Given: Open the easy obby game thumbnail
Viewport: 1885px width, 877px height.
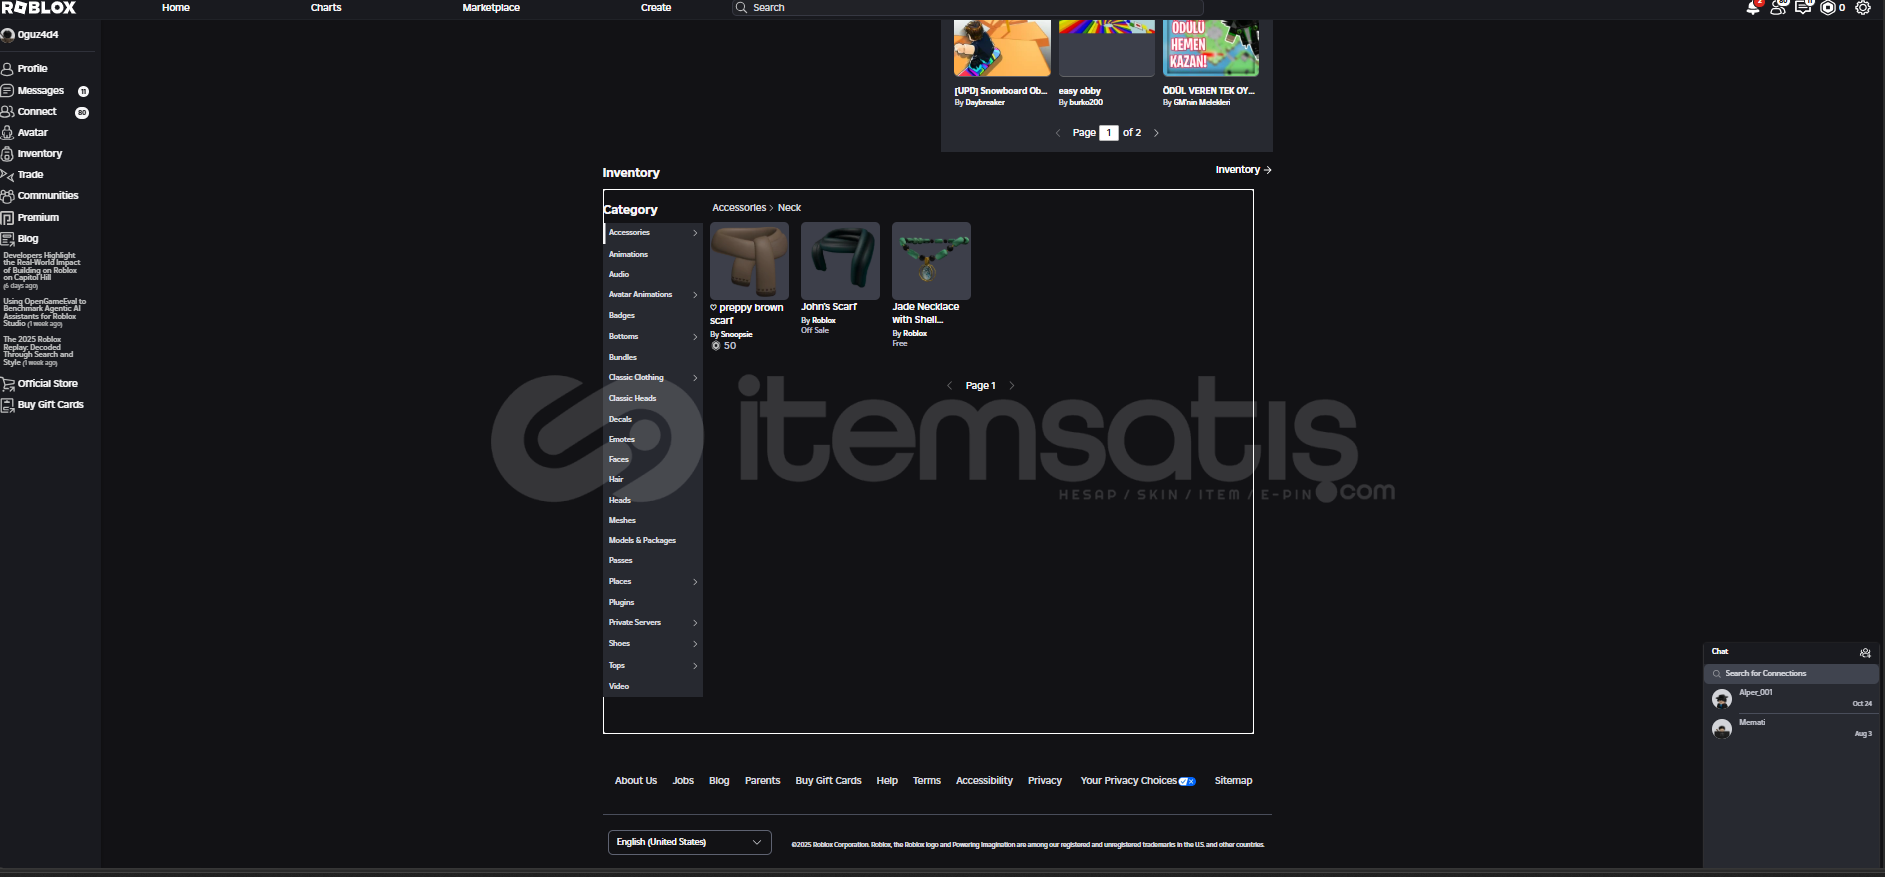Looking at the screenshot, I should (1107, 48).
